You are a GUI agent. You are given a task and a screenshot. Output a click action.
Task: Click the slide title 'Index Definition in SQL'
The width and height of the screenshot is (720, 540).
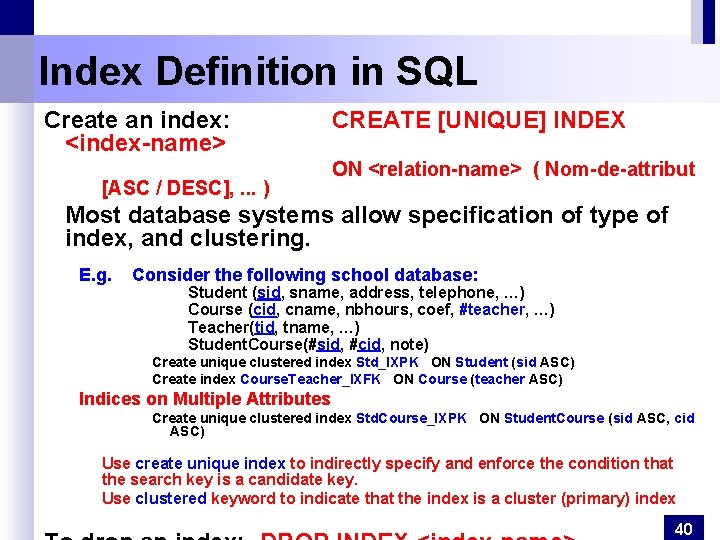tap(258, 71)
